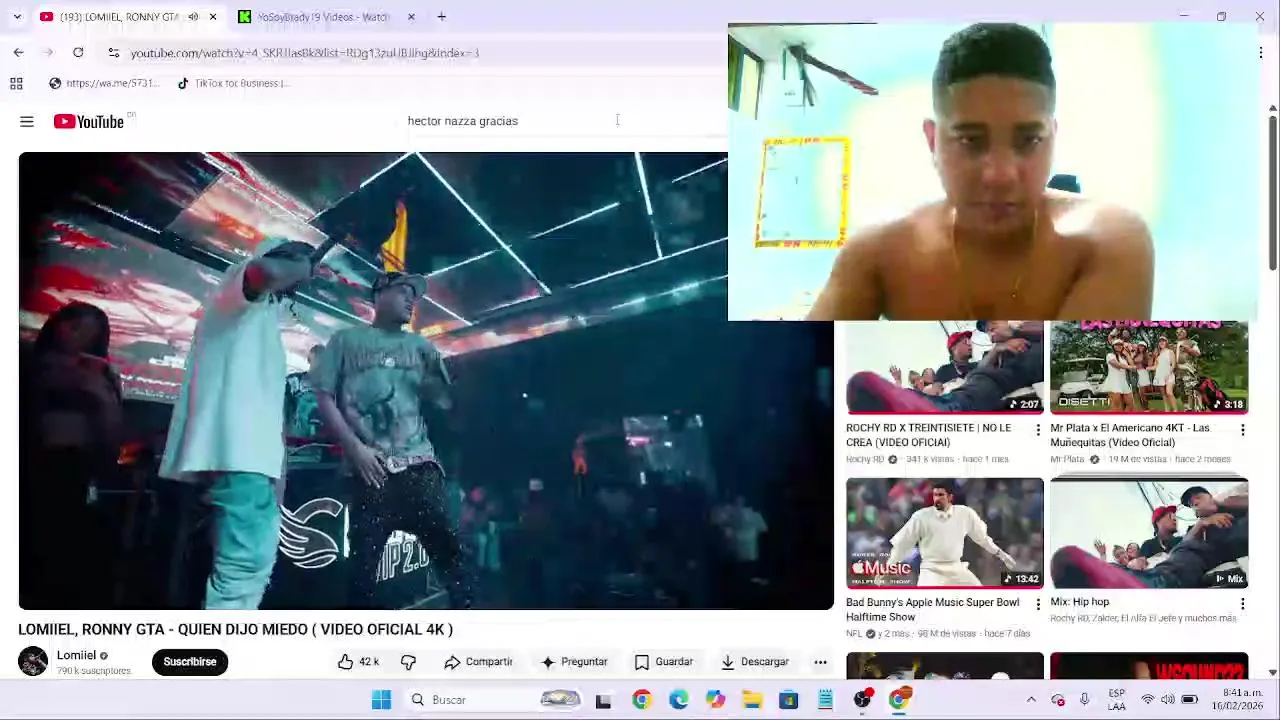Open Task View on the taskbar
The width and height of the screenshot is (1280, 720).
(x=603, y=700)
